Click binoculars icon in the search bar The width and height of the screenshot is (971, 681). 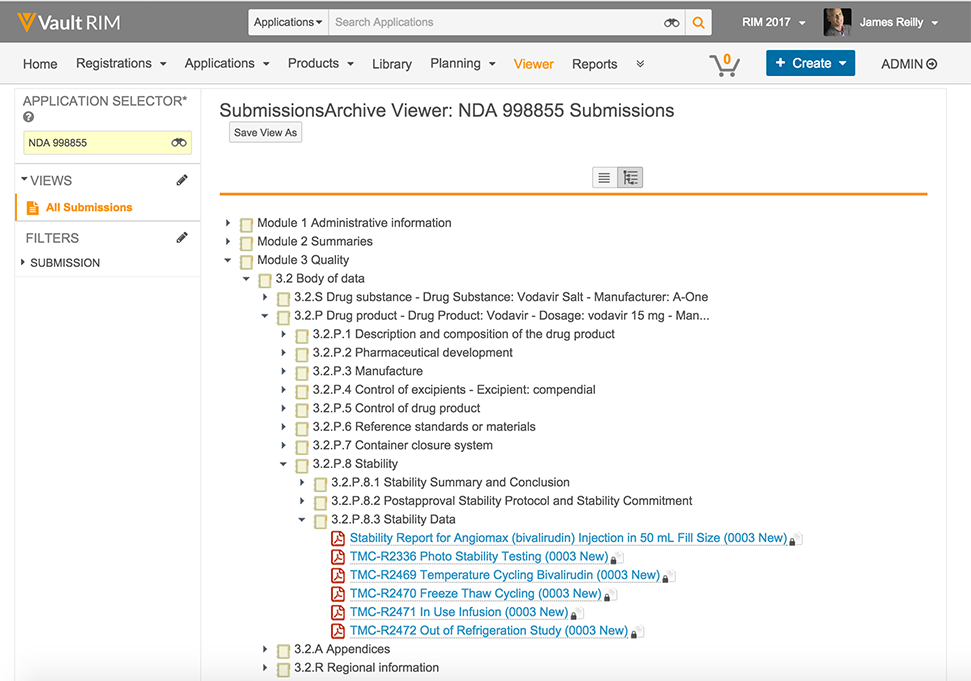coord(672,22)
